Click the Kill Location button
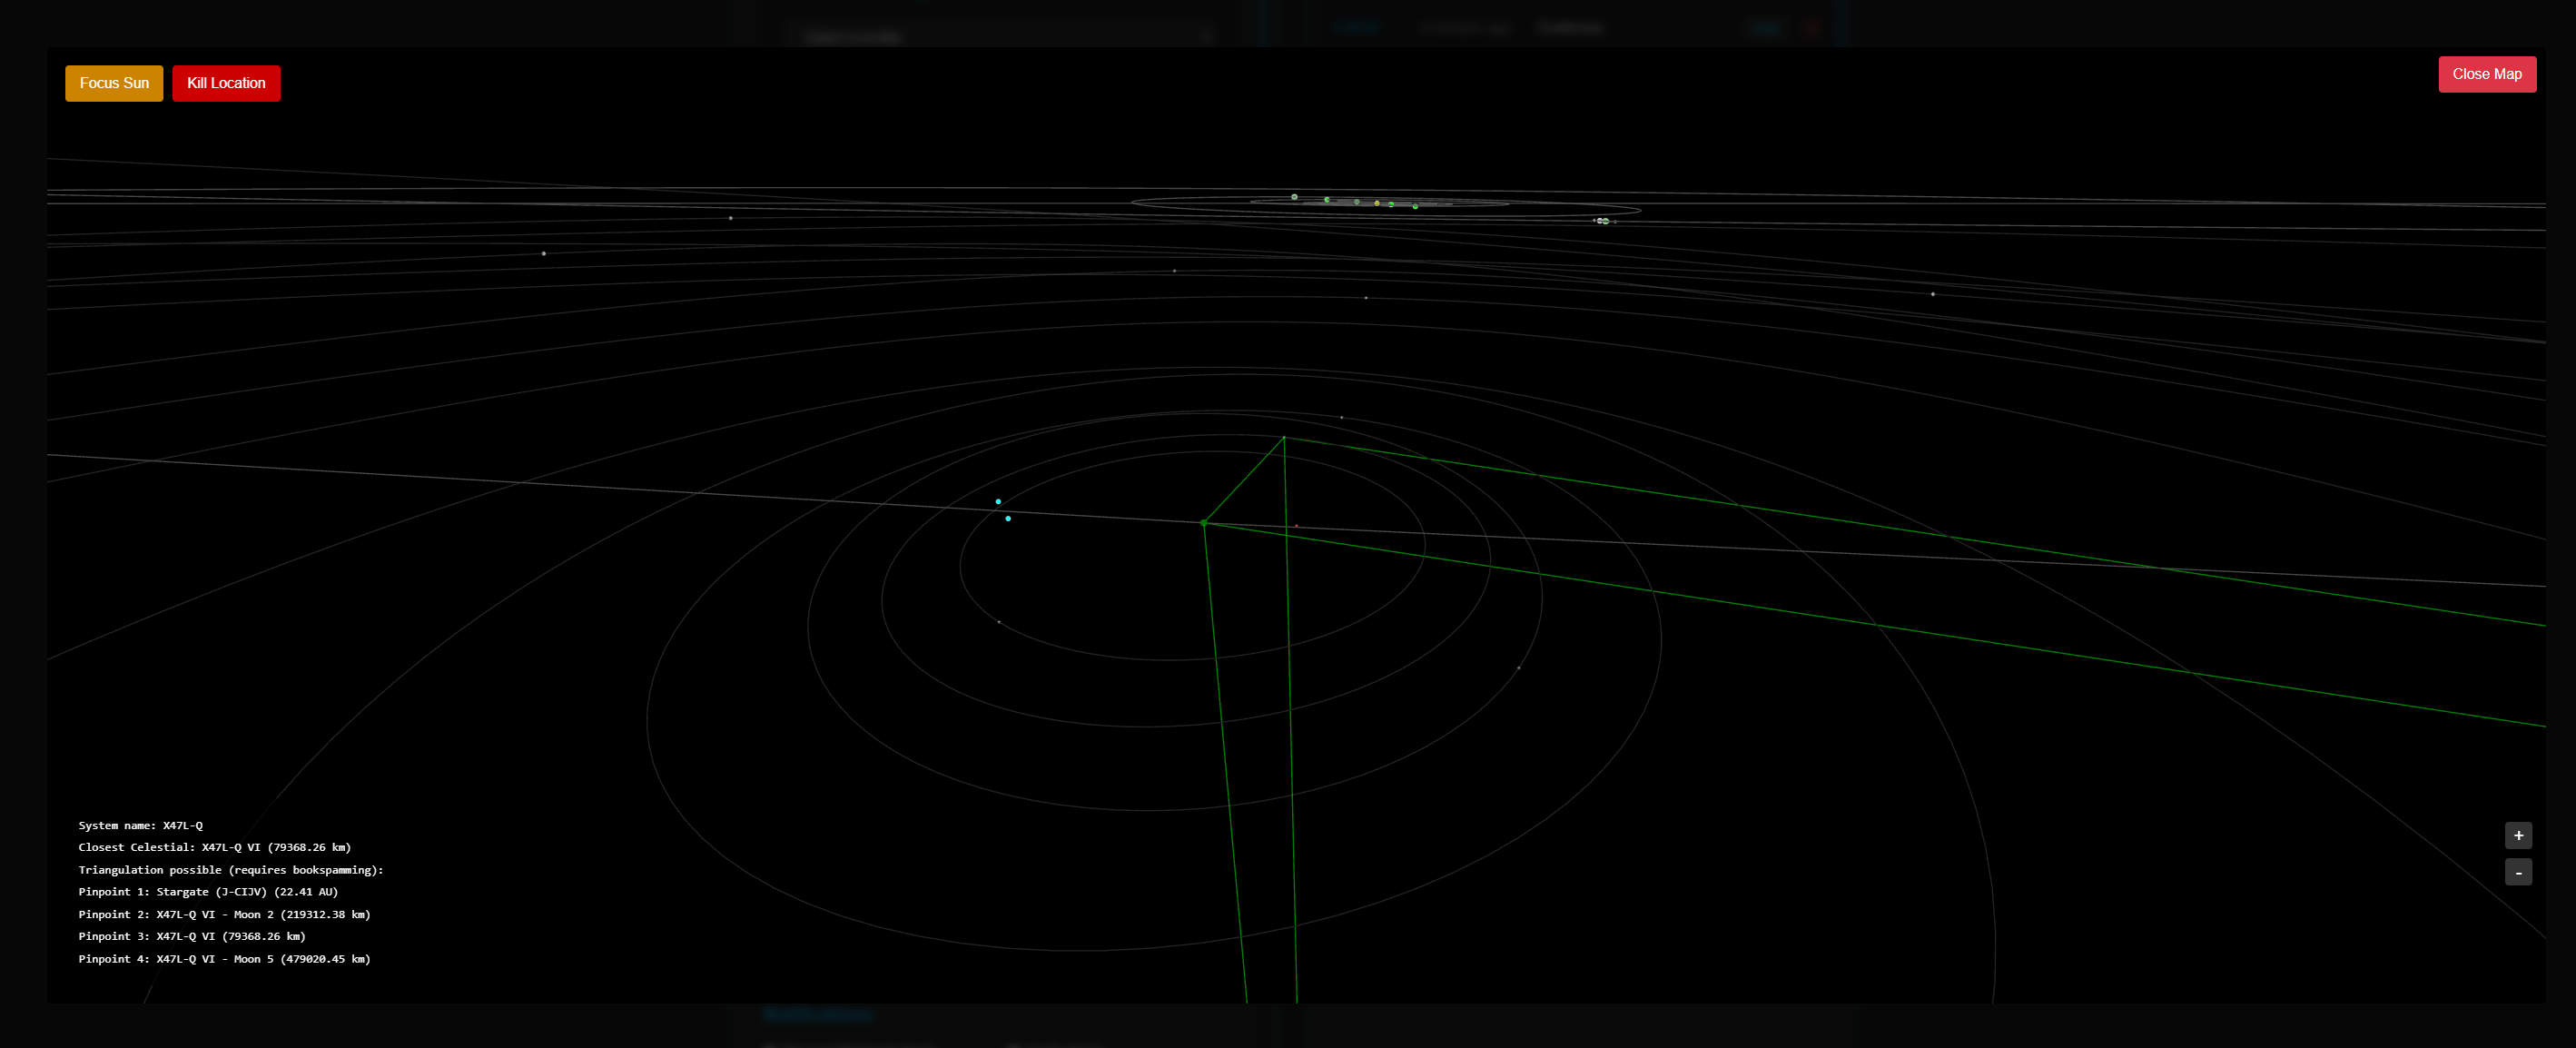Viewport: 2576px width, 1048px height. pos(226,83)
